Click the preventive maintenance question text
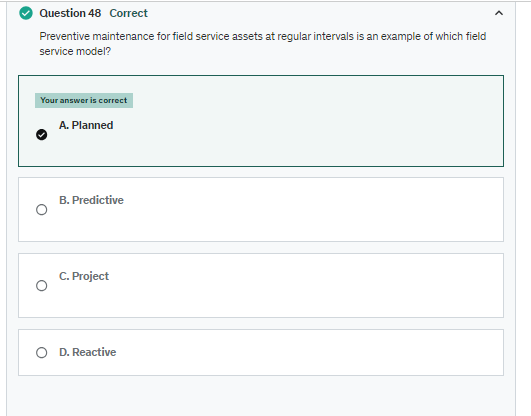 [x=263, y=44]
